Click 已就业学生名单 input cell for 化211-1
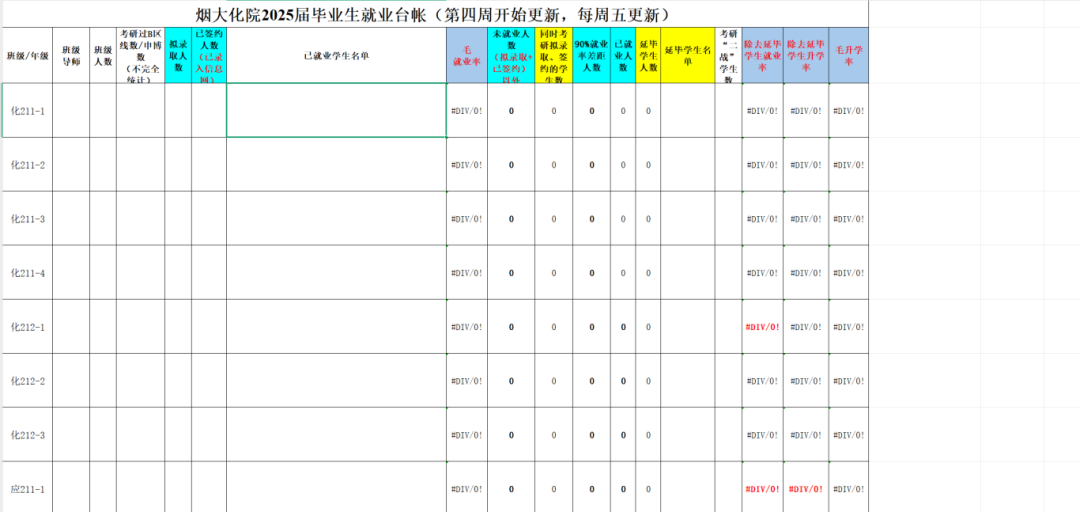 coord(336,110)
